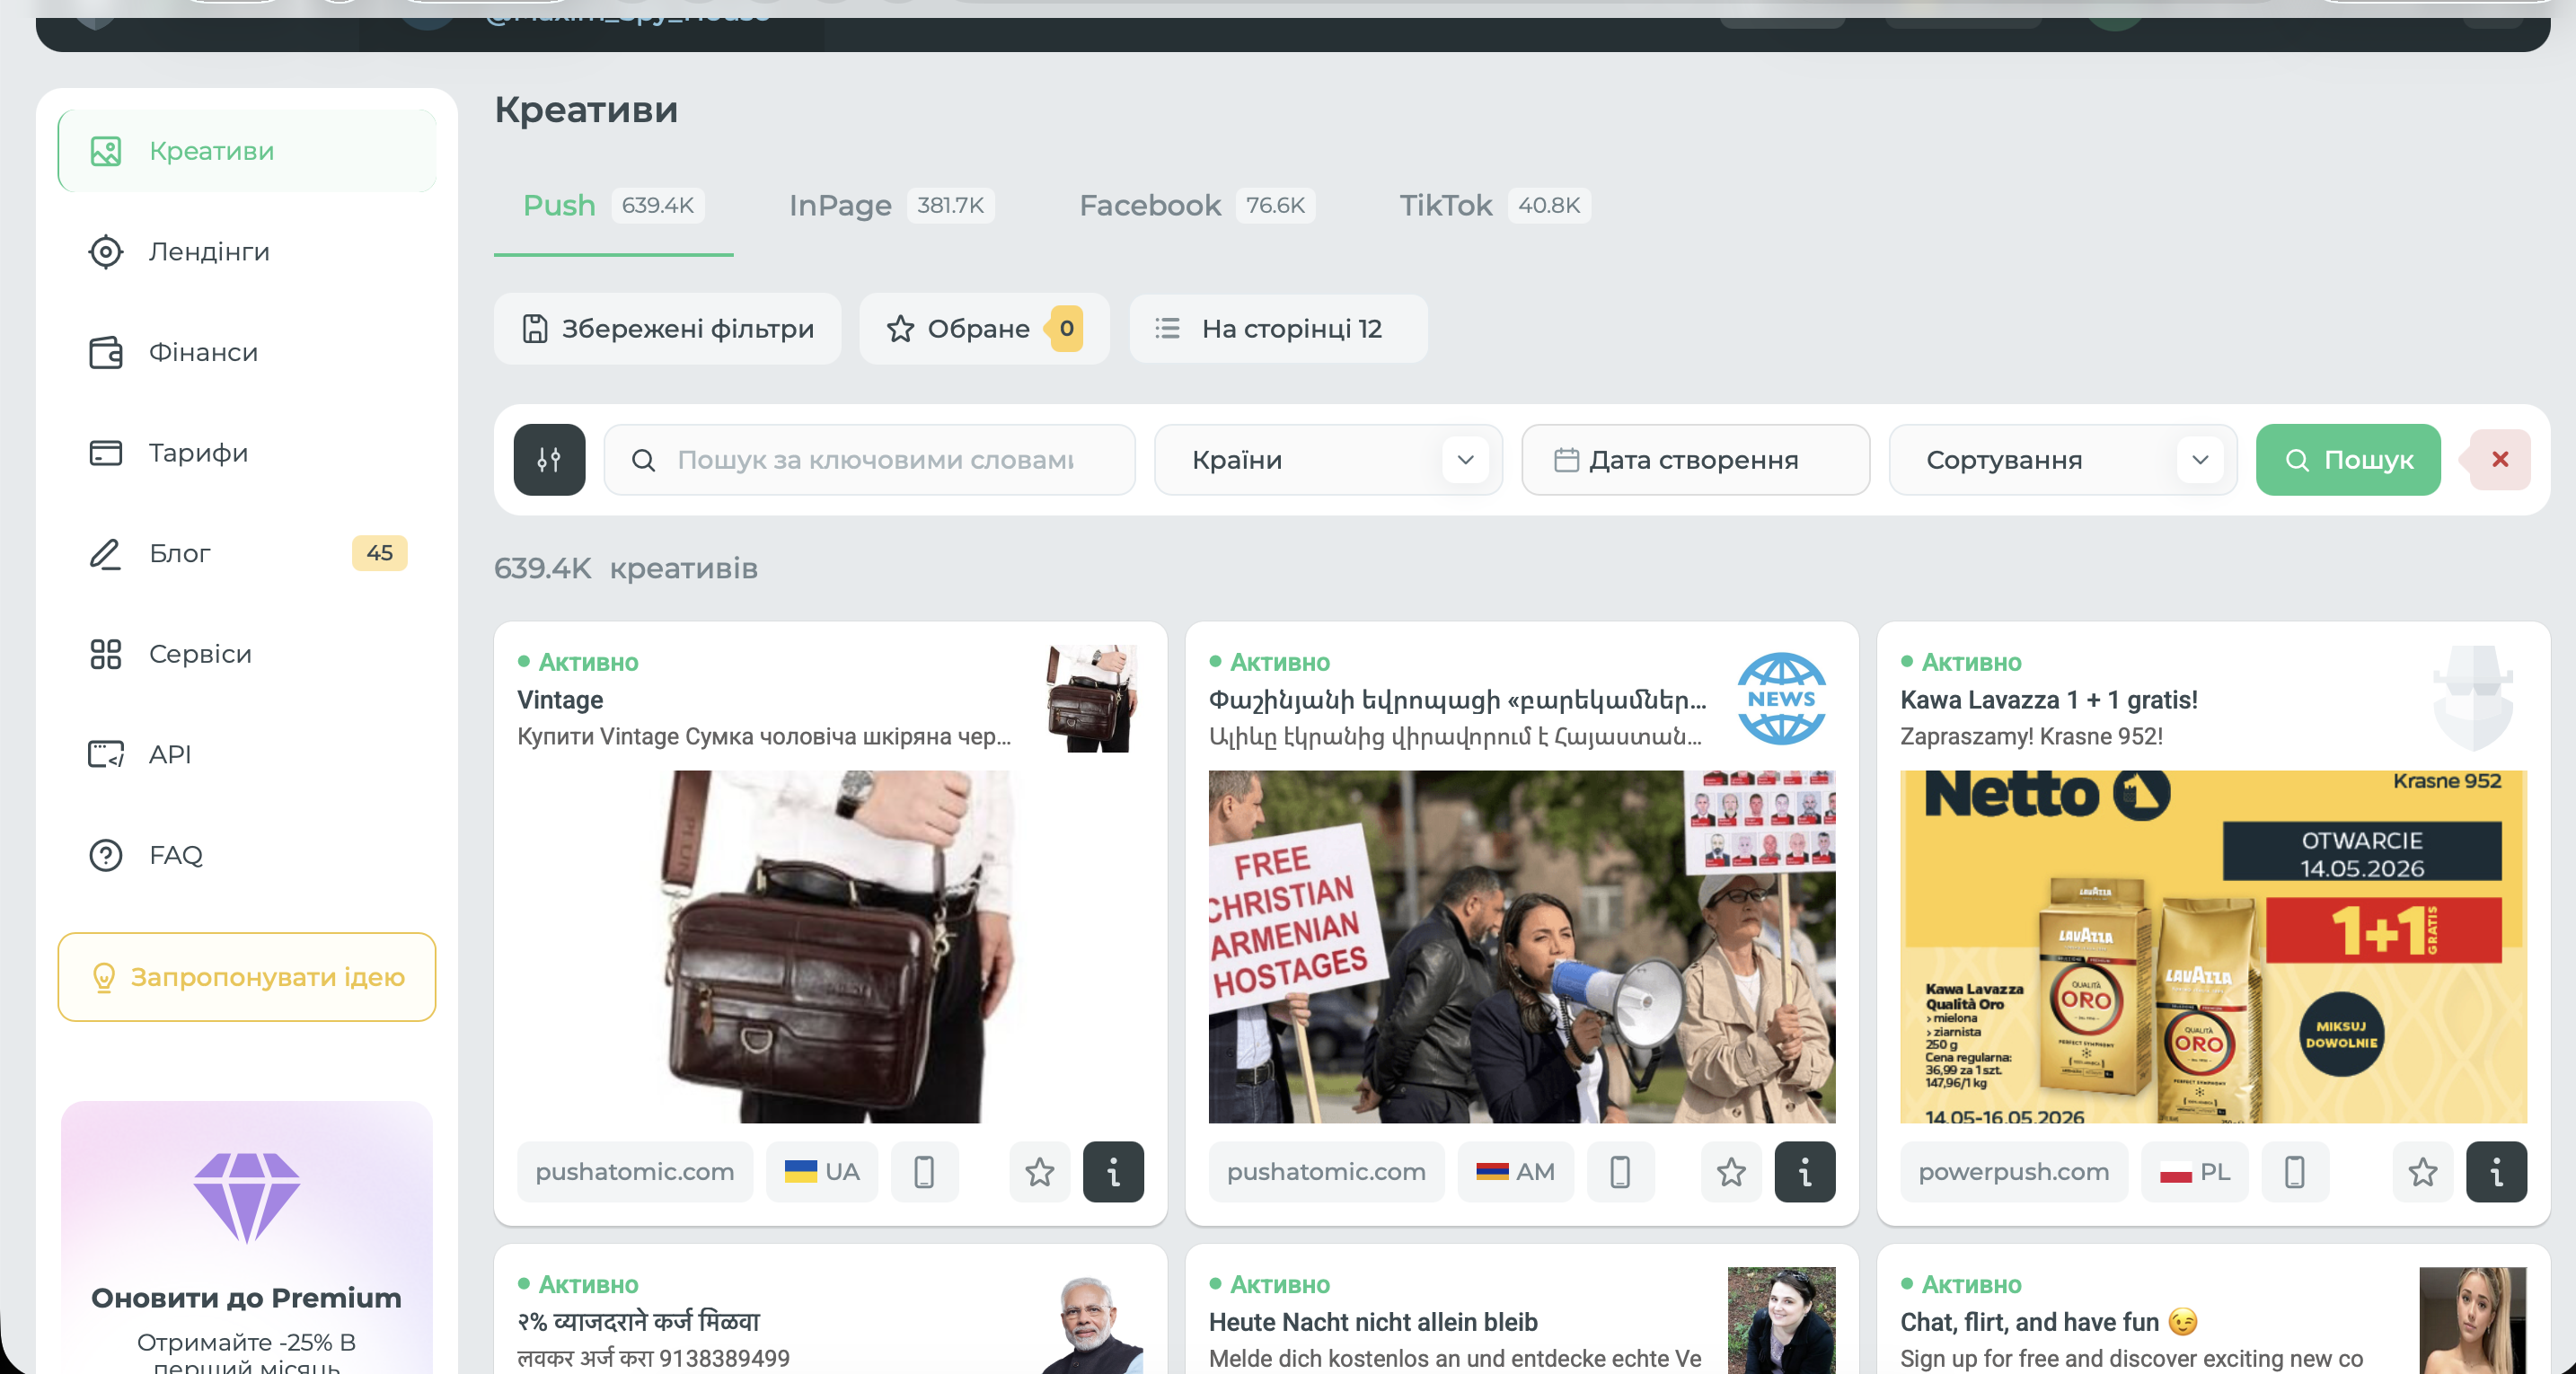This screenshot has height=1374, width=2576.
Task: Click the mobile device icon on Kawa Lavazza card
Action: 2295,1172
